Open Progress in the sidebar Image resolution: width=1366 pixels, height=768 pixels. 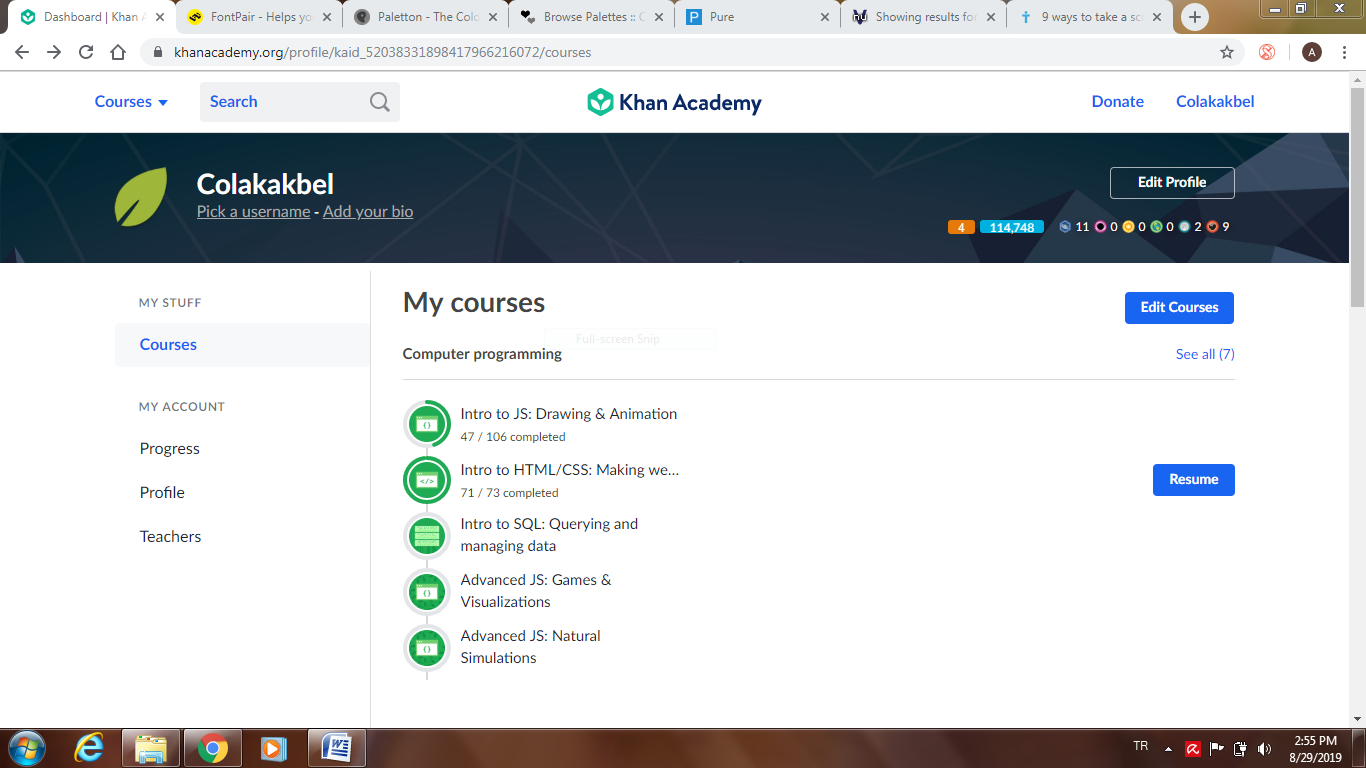[170, 449]
